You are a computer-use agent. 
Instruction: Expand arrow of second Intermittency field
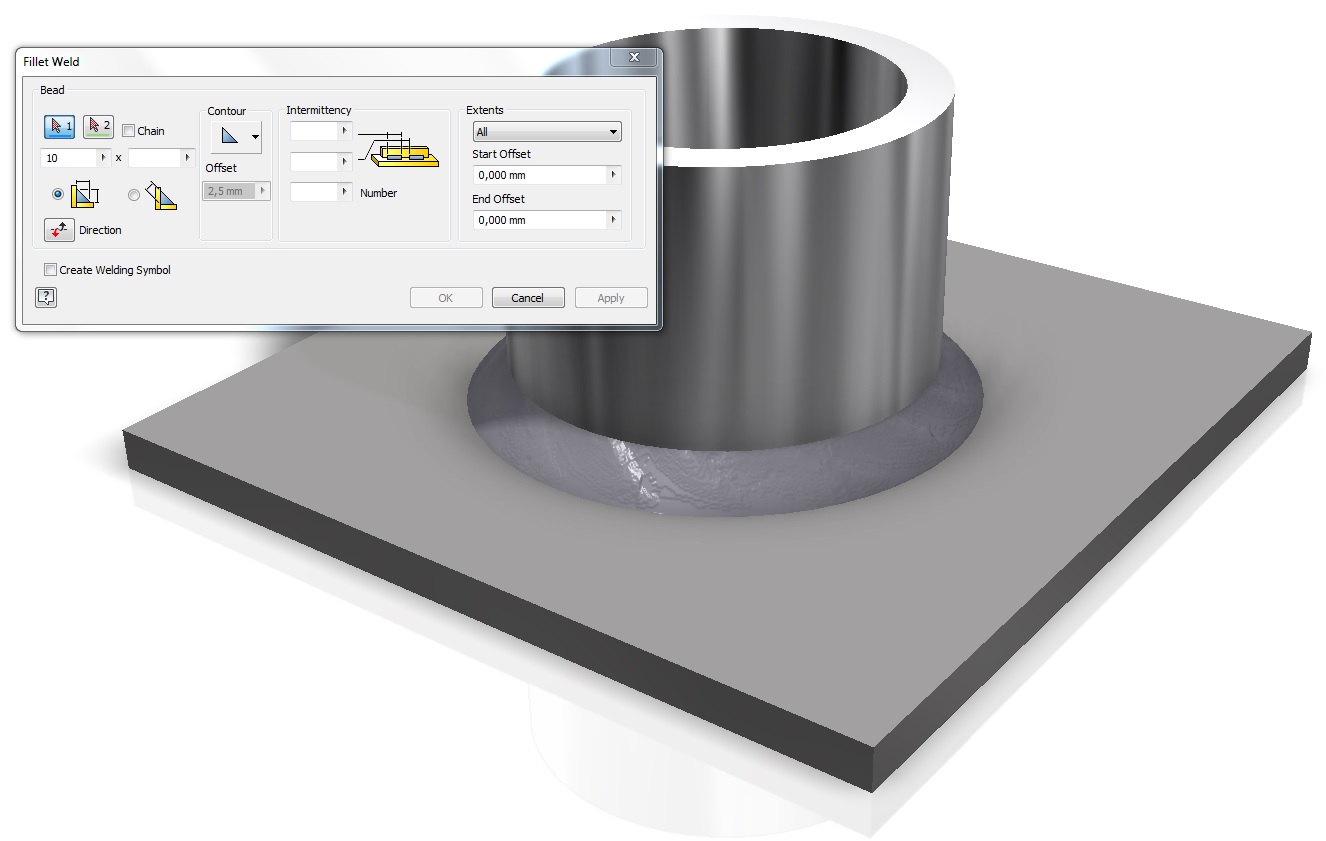click(x=346, y=161)
